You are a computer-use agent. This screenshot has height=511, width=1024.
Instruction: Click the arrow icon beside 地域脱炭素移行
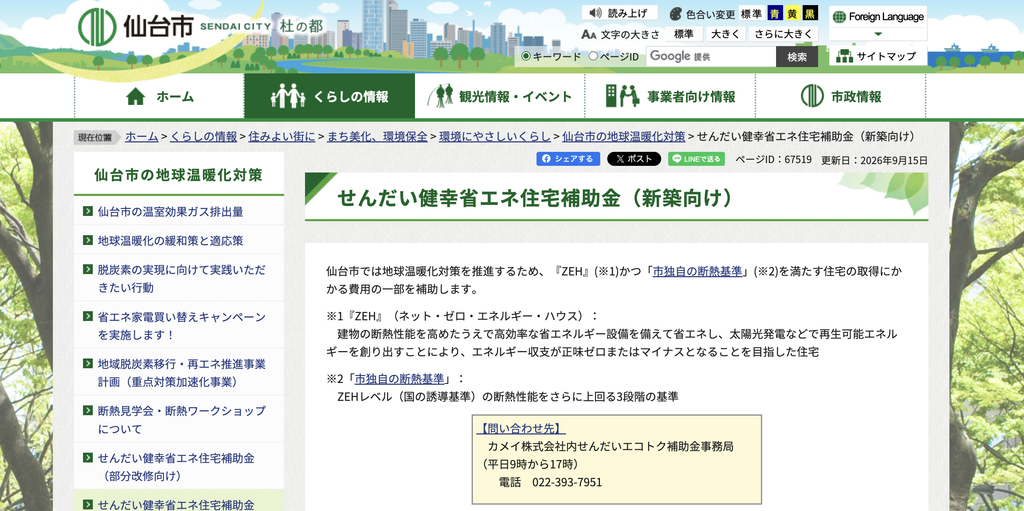point(88,363)
